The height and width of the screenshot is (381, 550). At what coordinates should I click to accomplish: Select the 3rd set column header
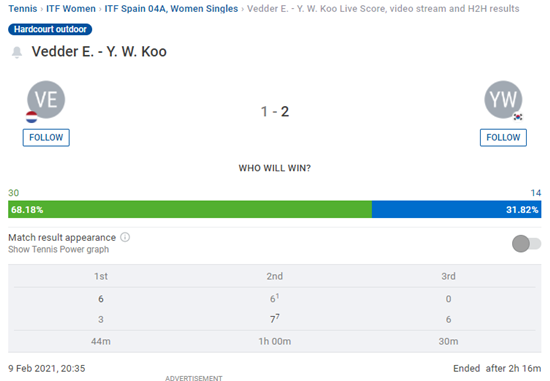[x=448, y=276]
